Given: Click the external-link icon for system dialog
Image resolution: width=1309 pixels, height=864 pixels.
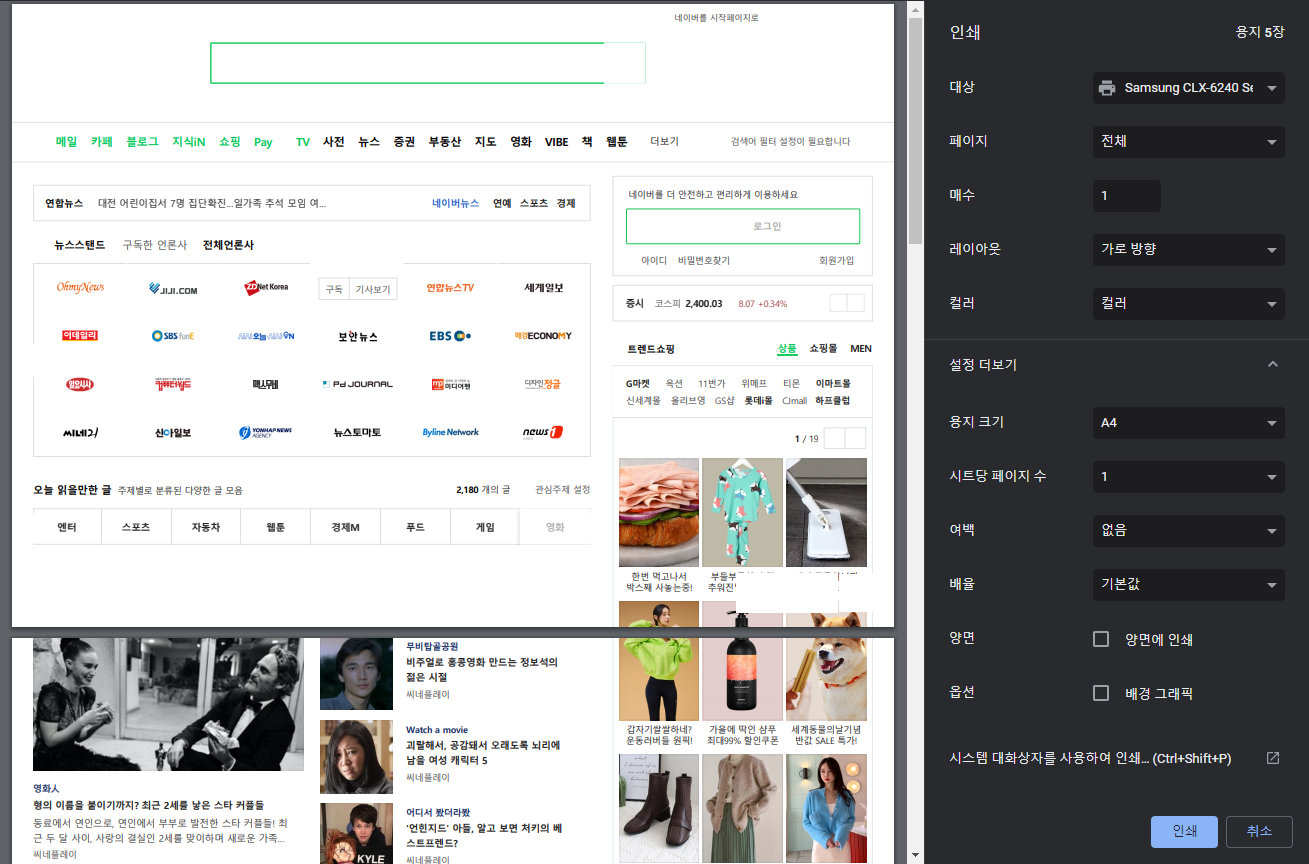Looking at the screenshot, I should pyautogui.click(x=1273, y=758).
